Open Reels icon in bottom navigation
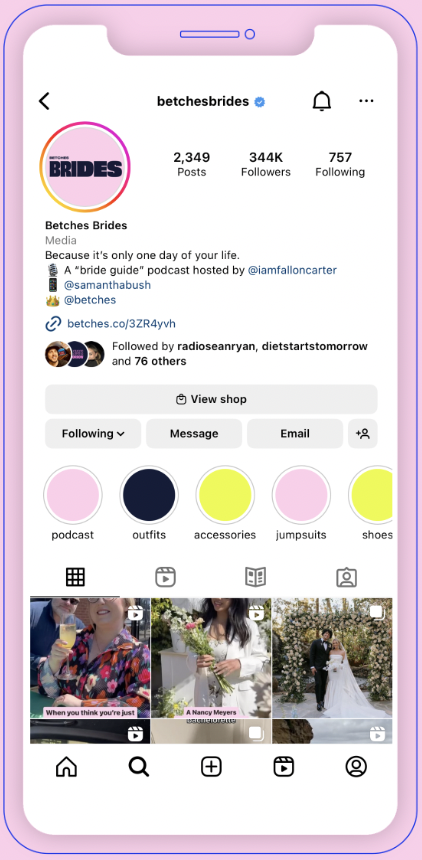Image resolution: width=422 pixels, height=860 pixels. 284,766
